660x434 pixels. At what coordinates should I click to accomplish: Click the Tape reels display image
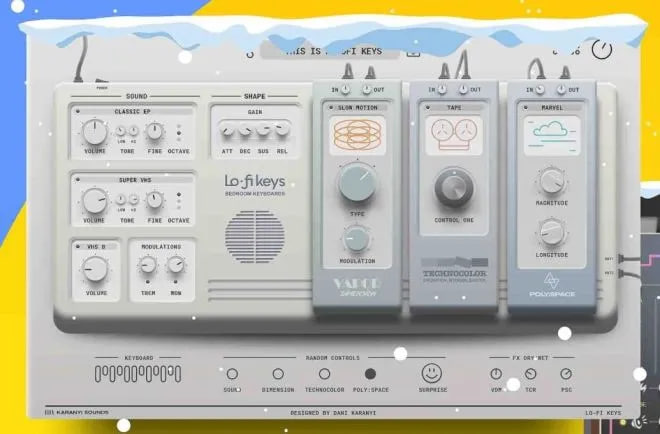tap(454, 136)
